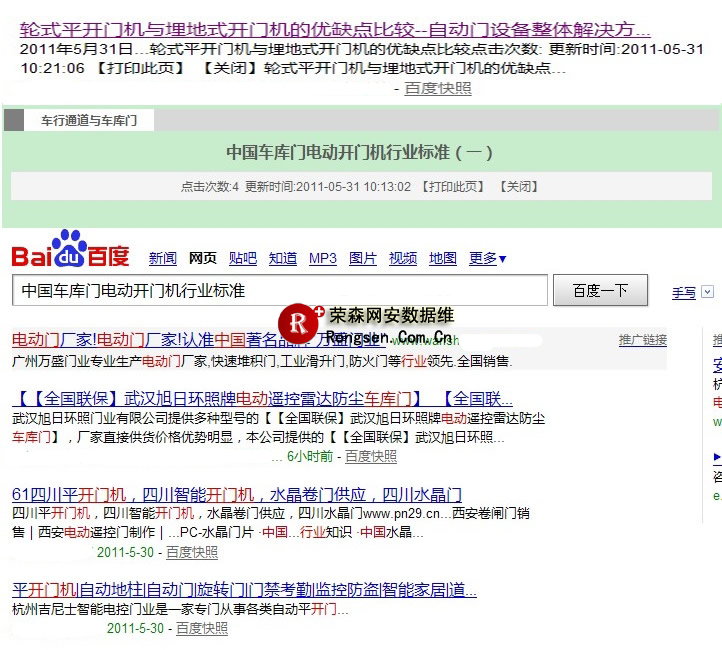Open the 视频 video search tab

(402, 259)
